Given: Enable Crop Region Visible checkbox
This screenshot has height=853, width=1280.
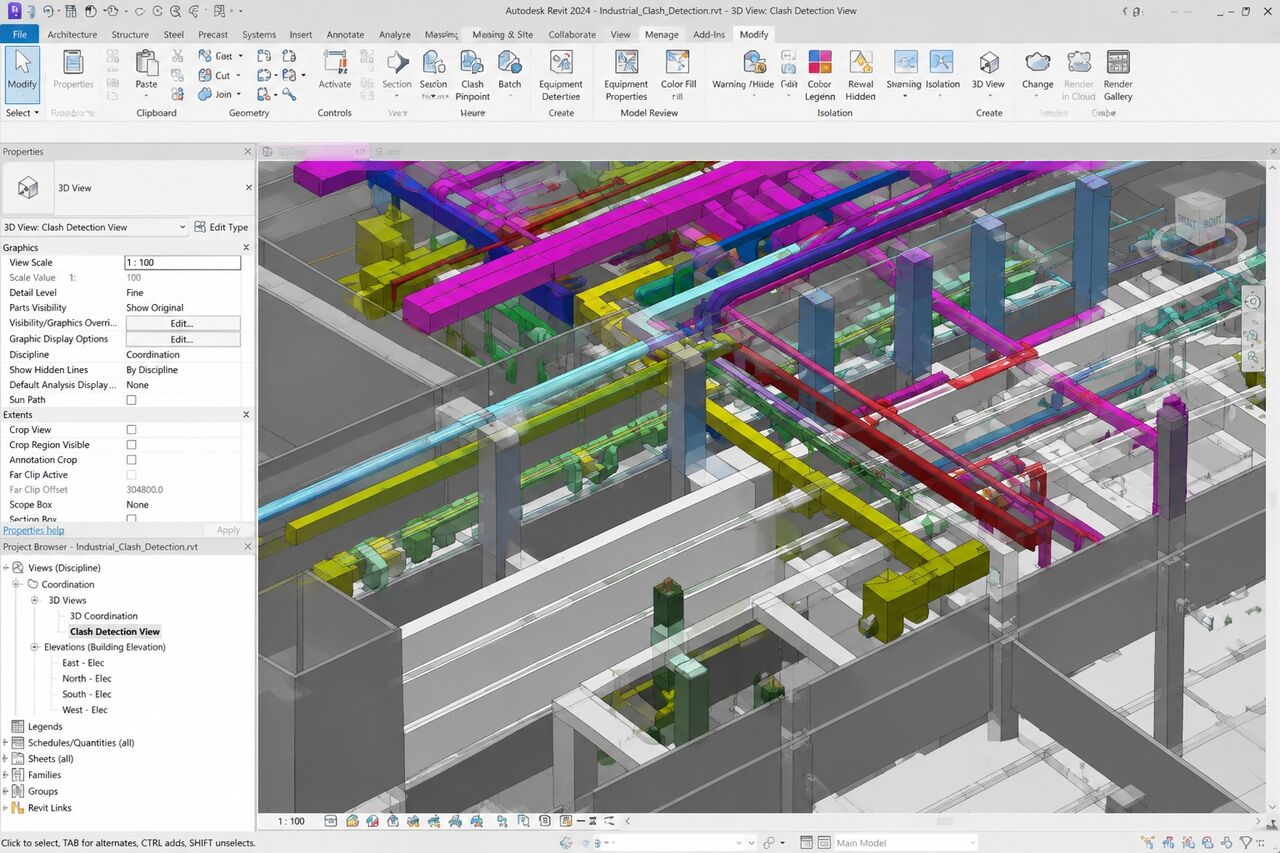Looking at the screenshot, I should tap(131, 445).
